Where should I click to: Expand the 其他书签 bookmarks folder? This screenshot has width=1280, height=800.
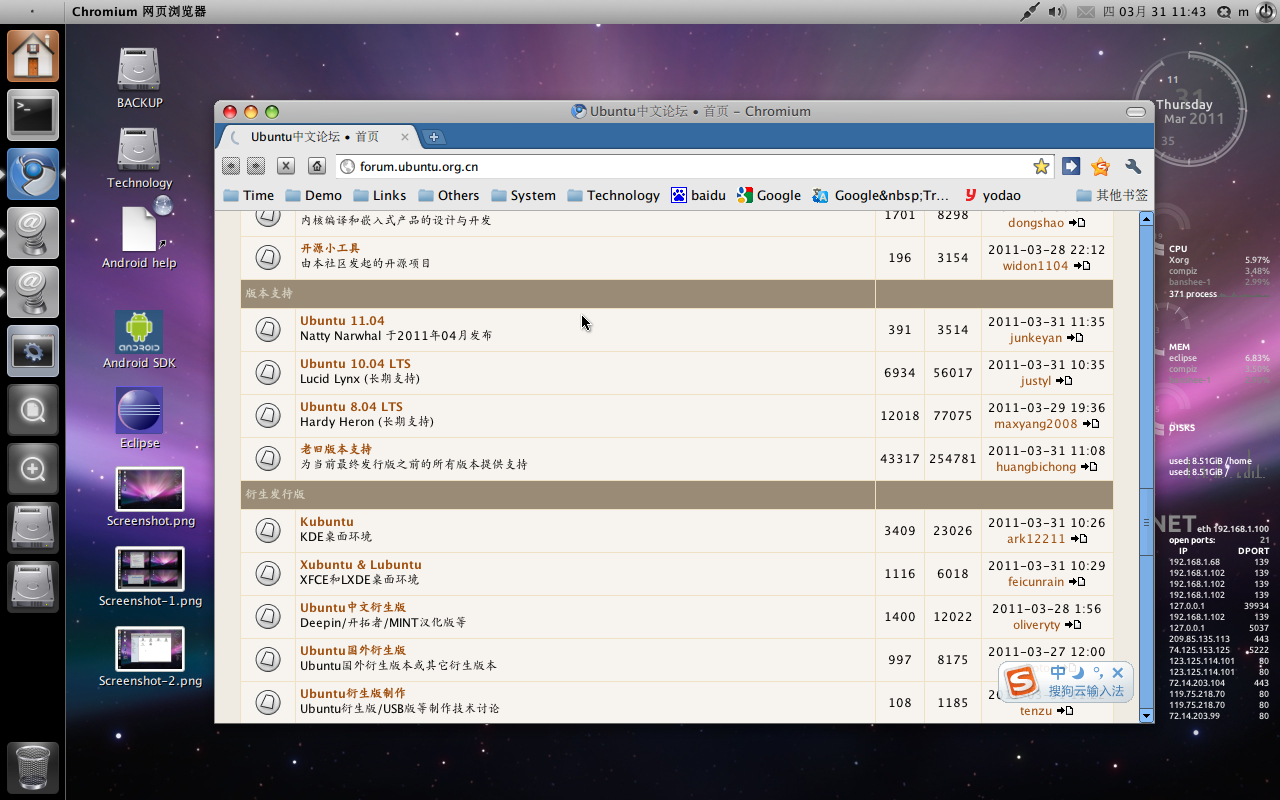click(1112, 195)
